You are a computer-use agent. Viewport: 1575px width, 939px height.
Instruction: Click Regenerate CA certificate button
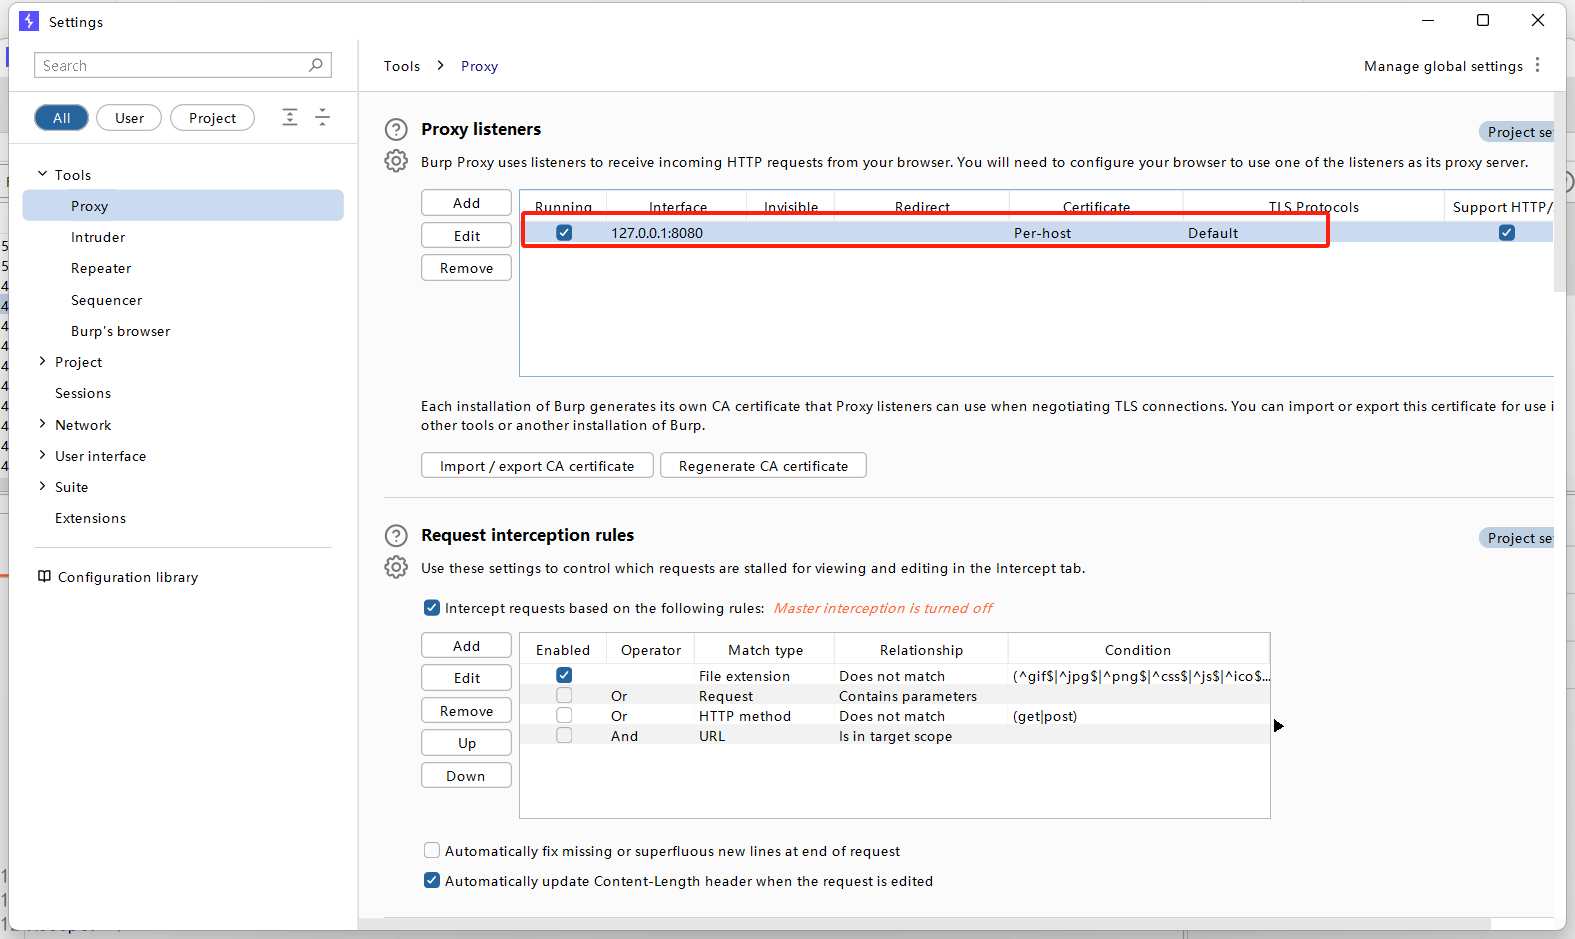point(763,466)
